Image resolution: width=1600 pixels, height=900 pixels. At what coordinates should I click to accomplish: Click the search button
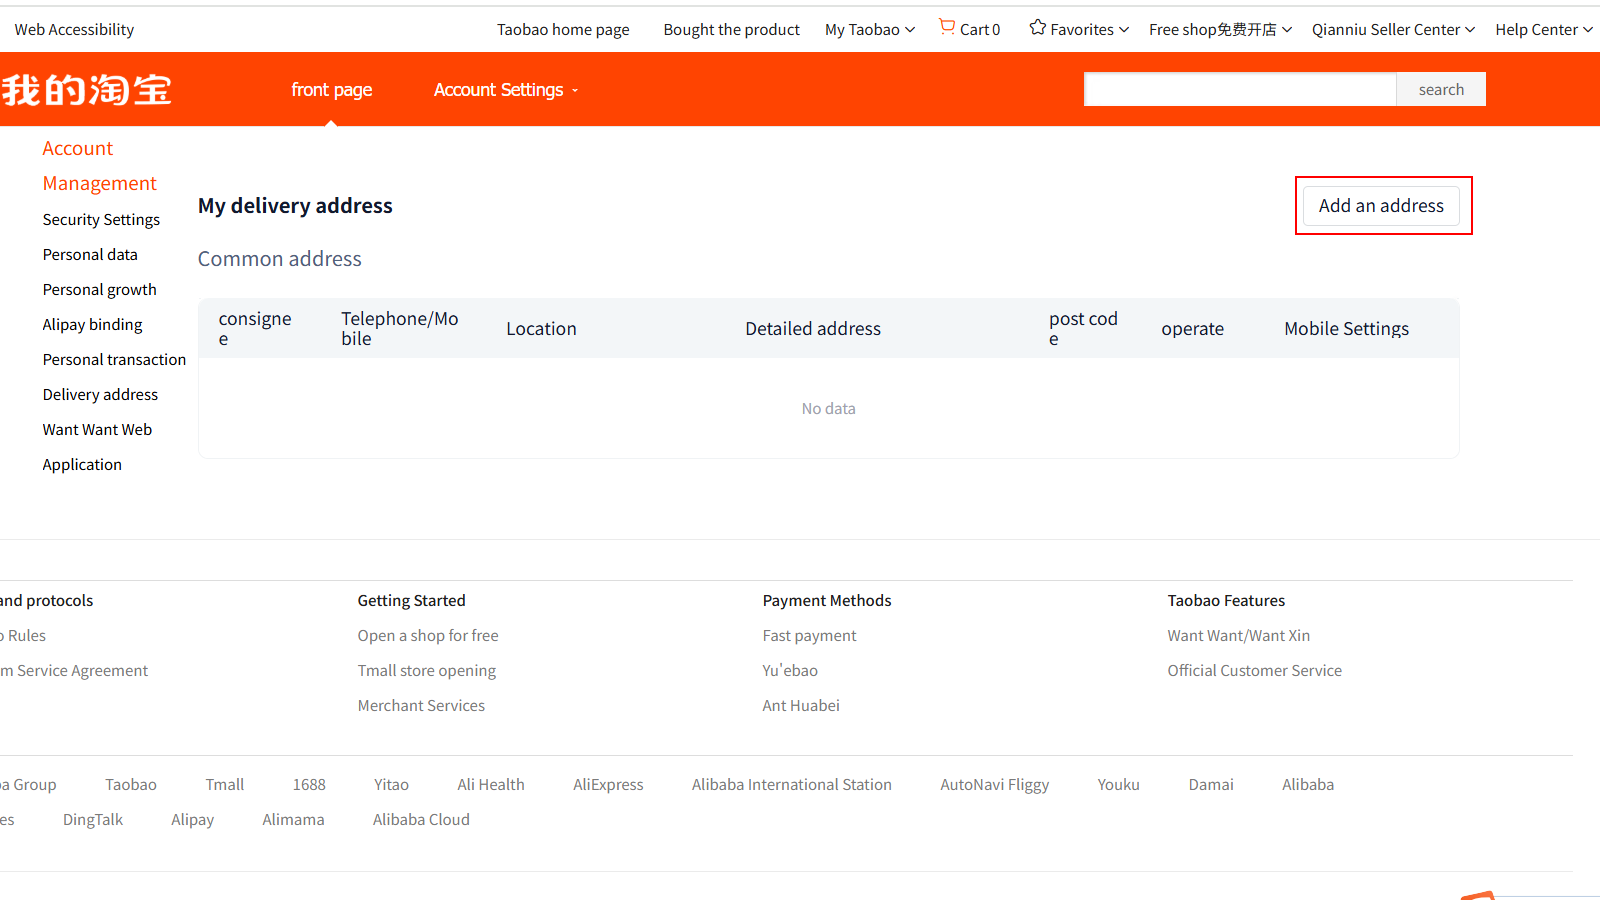pyautogui.click(x=1440, y=90)
